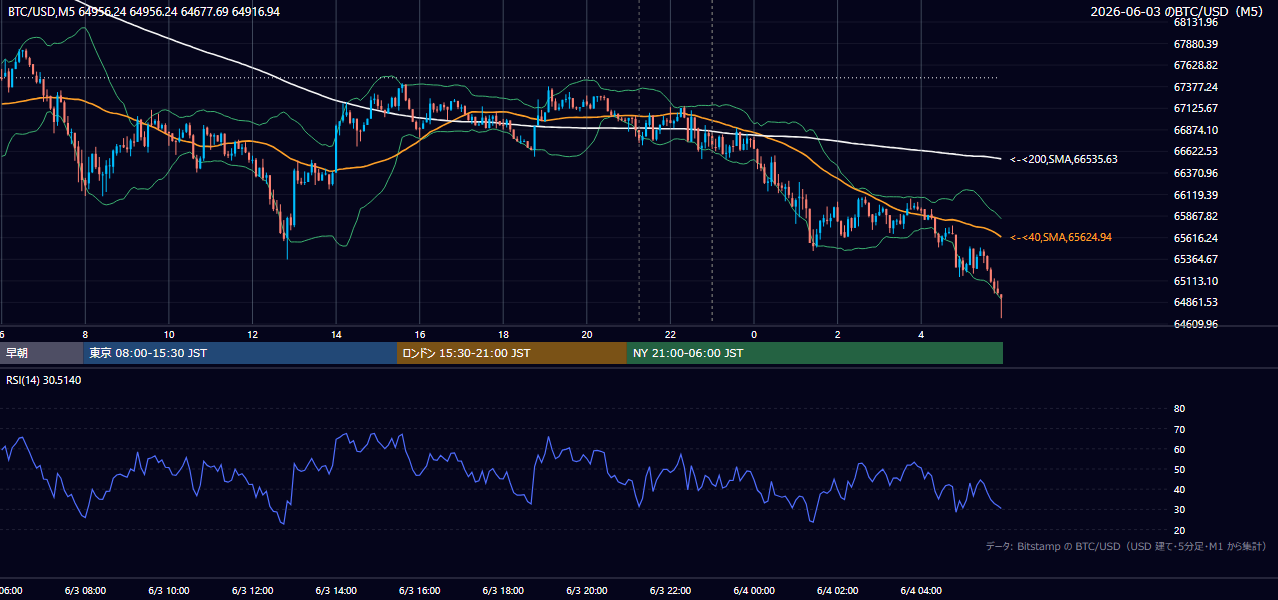Screen dimensions: 1278x600
Task: Click the bottom axis label 6/3 08:00
Action: pyautogui.click(x=85, y=591)
